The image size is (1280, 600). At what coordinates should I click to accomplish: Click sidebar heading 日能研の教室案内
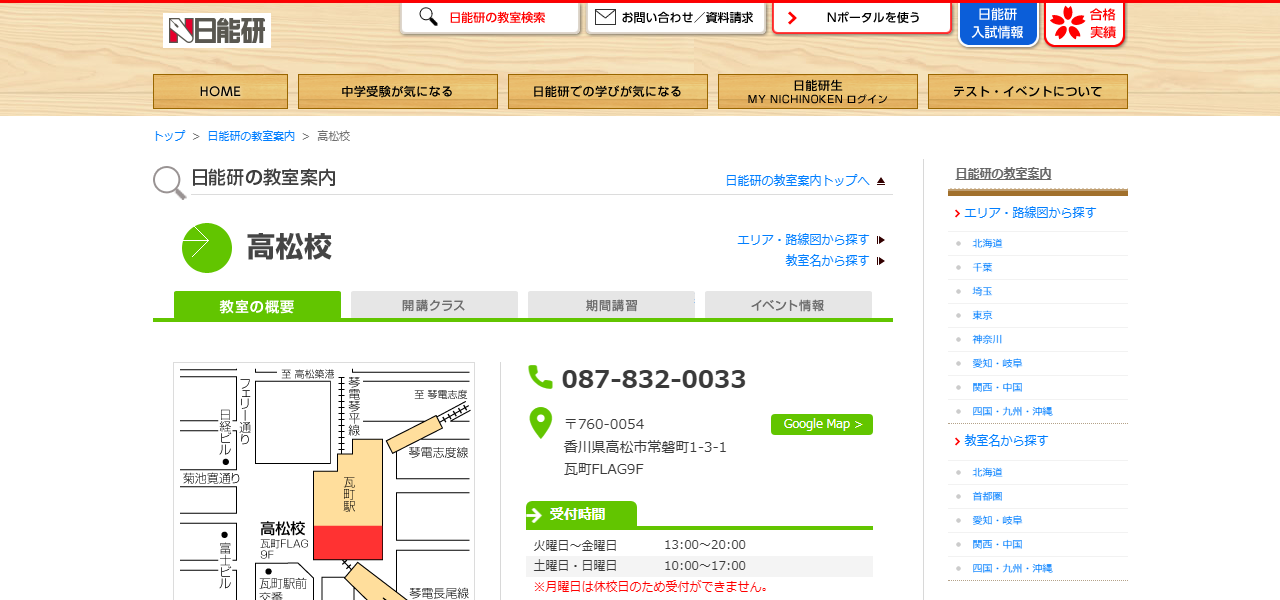coord(1003,174)
